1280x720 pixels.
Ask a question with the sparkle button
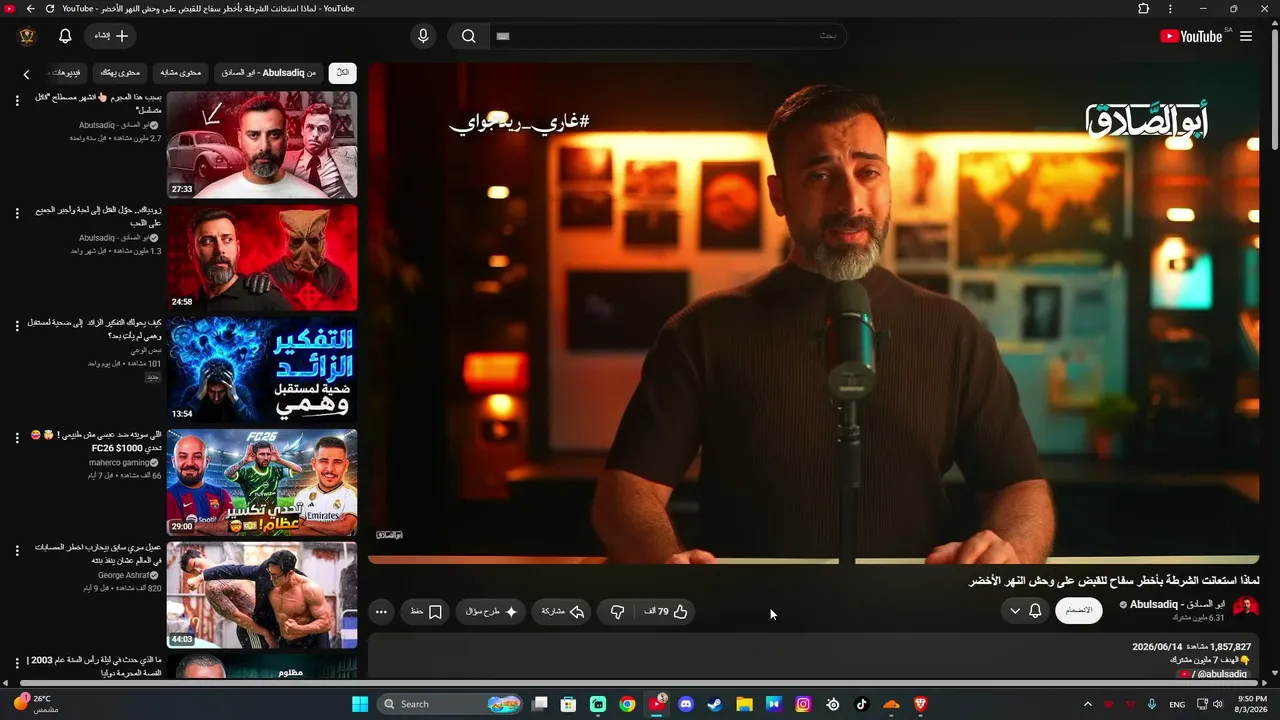click(x=491, y=611)
